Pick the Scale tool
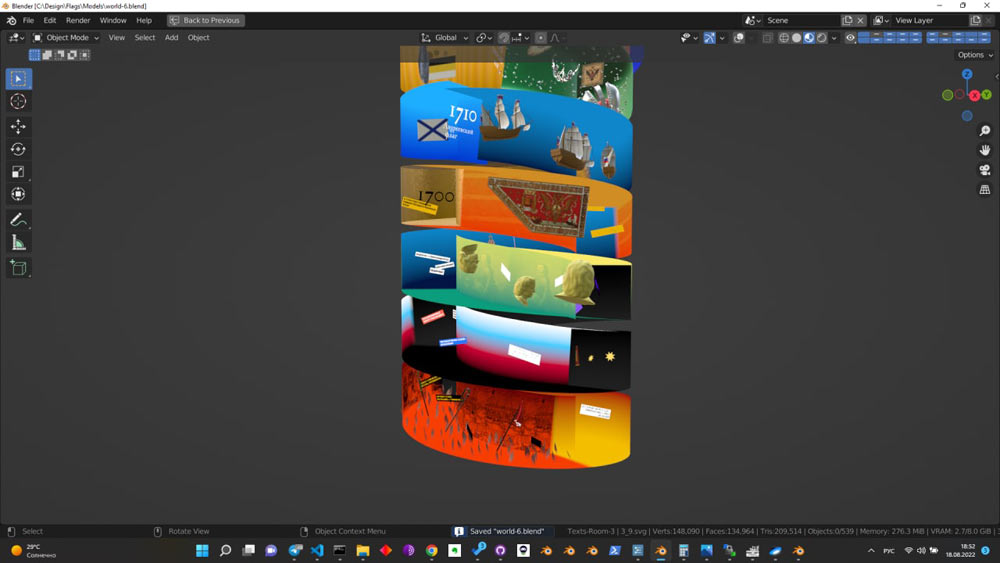Image resolution: width=1000 pixels, height=563 pixels. 18,172
